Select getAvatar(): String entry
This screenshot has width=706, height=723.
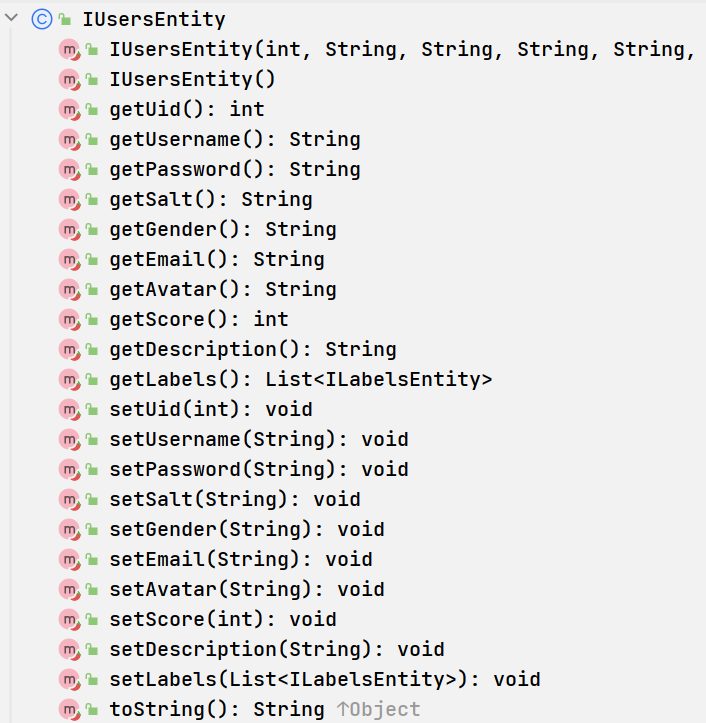point(222,289)
